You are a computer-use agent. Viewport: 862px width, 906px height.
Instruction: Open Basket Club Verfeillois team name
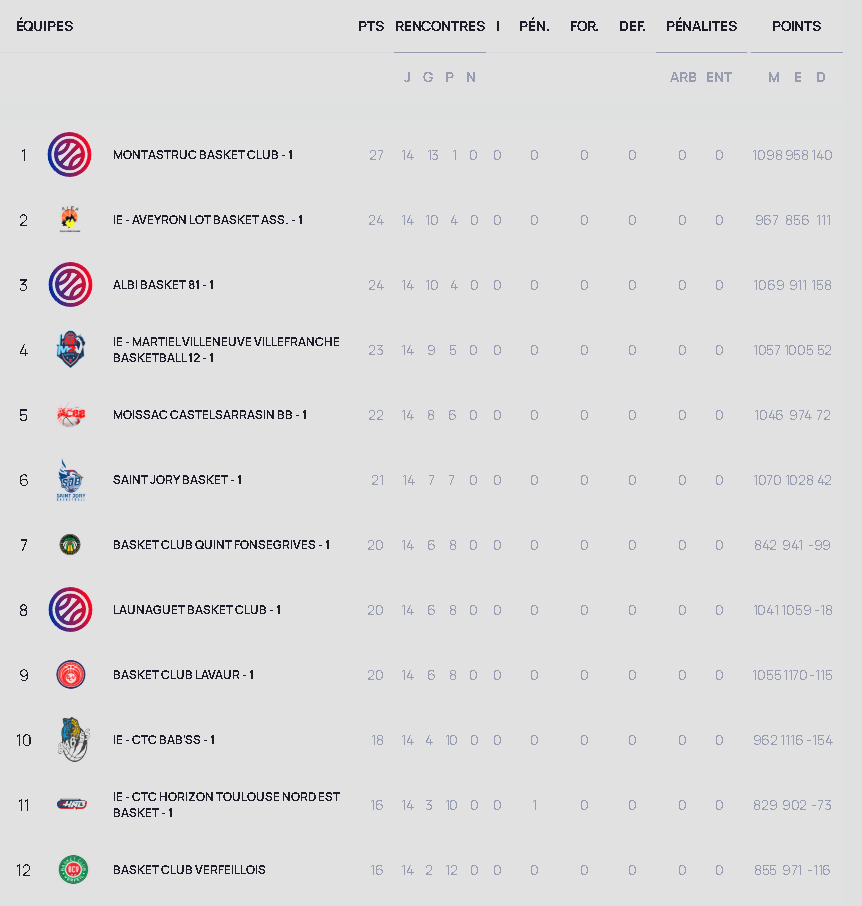(189, 870)
